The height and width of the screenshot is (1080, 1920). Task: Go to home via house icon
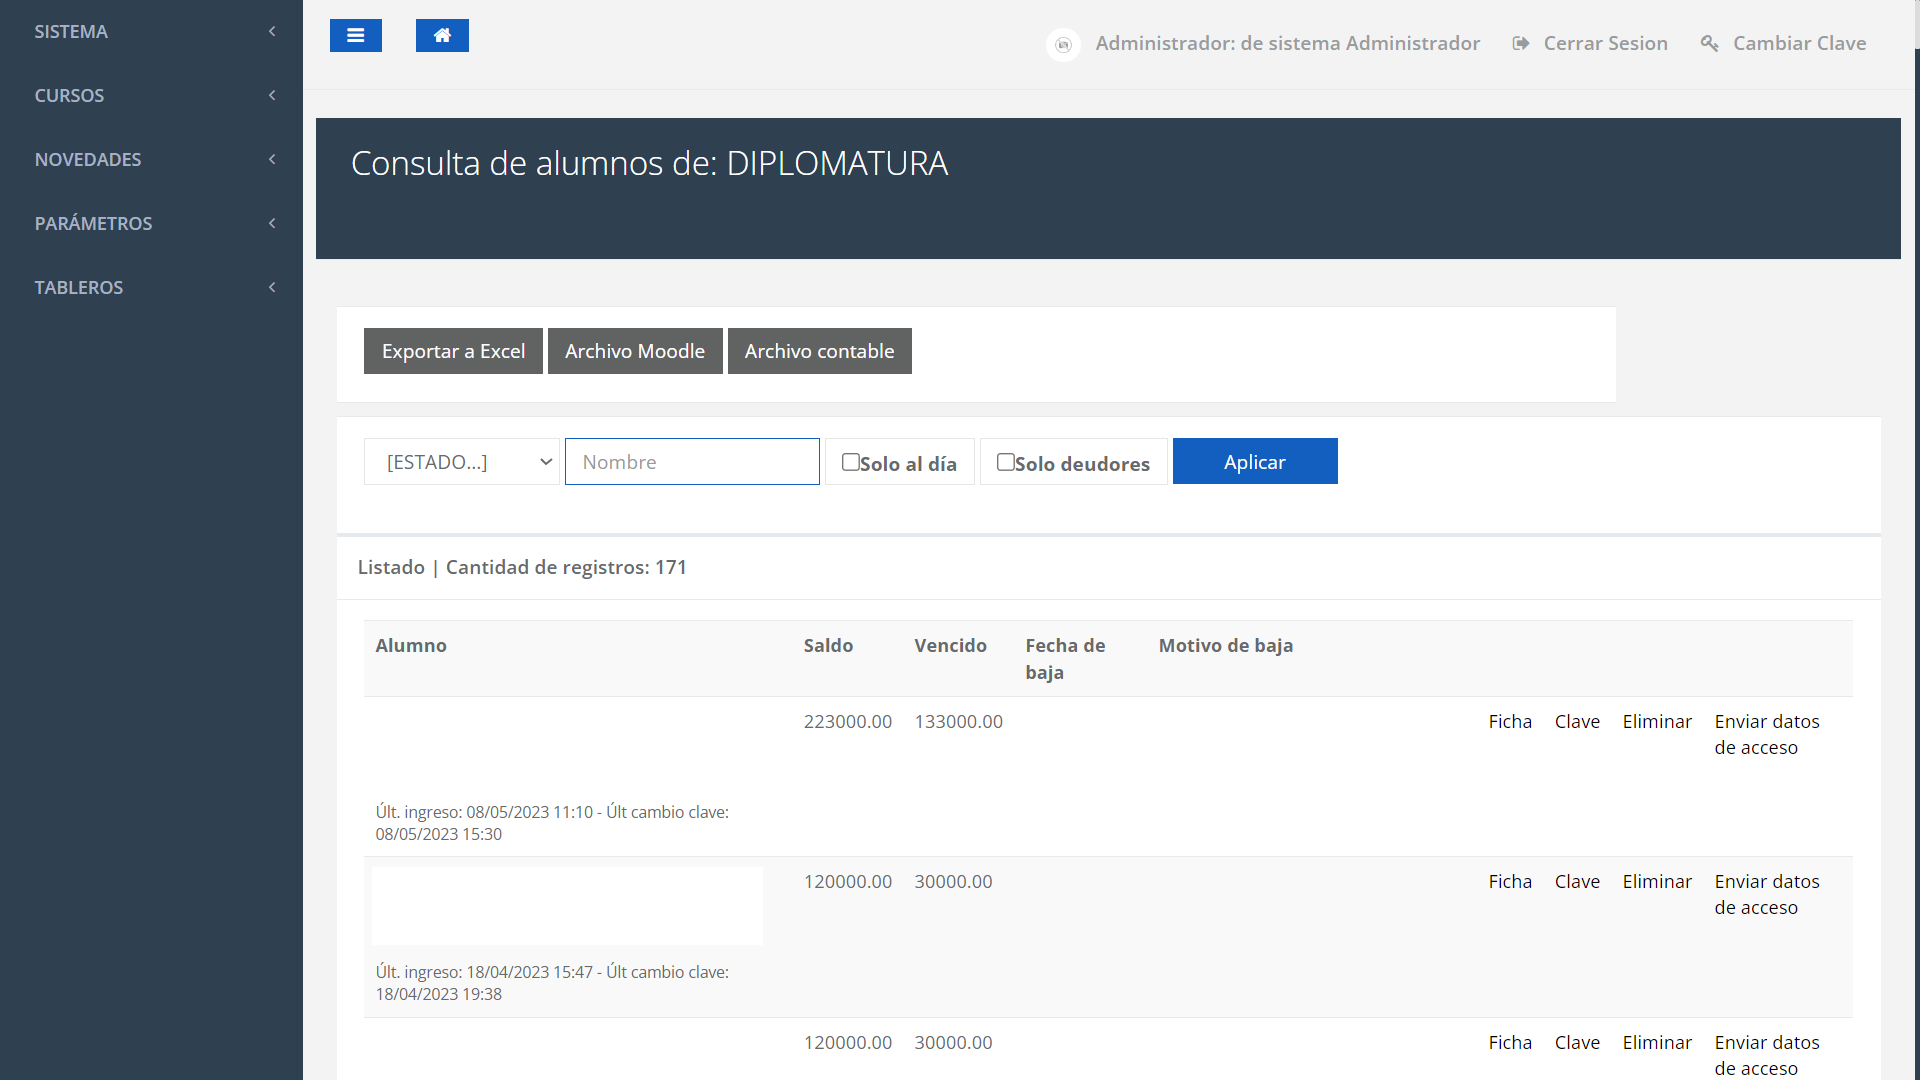442,36
